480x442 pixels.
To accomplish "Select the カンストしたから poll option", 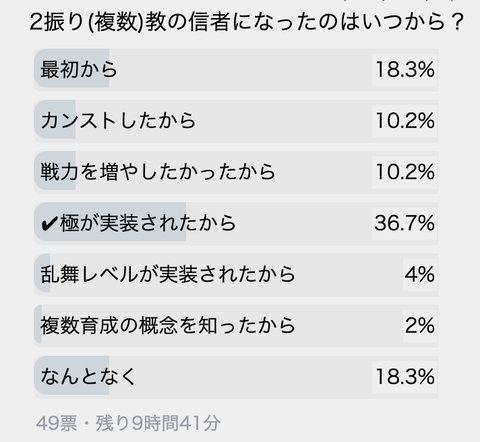I will coord(236,121).
